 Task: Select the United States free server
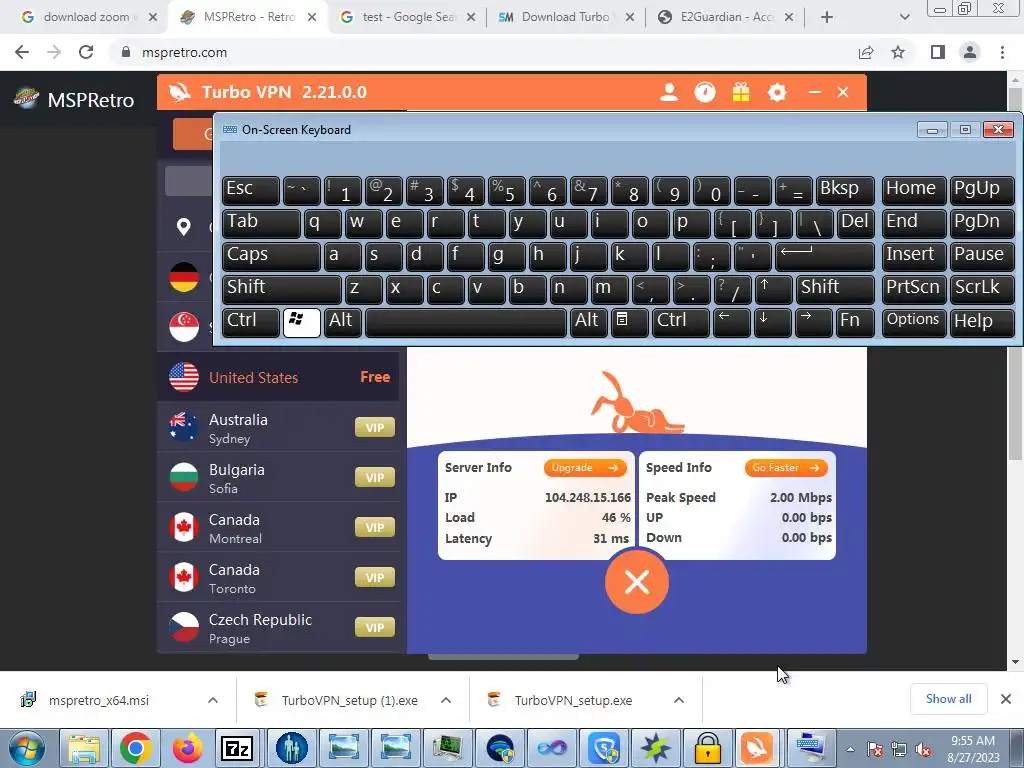tap(278, 377)
